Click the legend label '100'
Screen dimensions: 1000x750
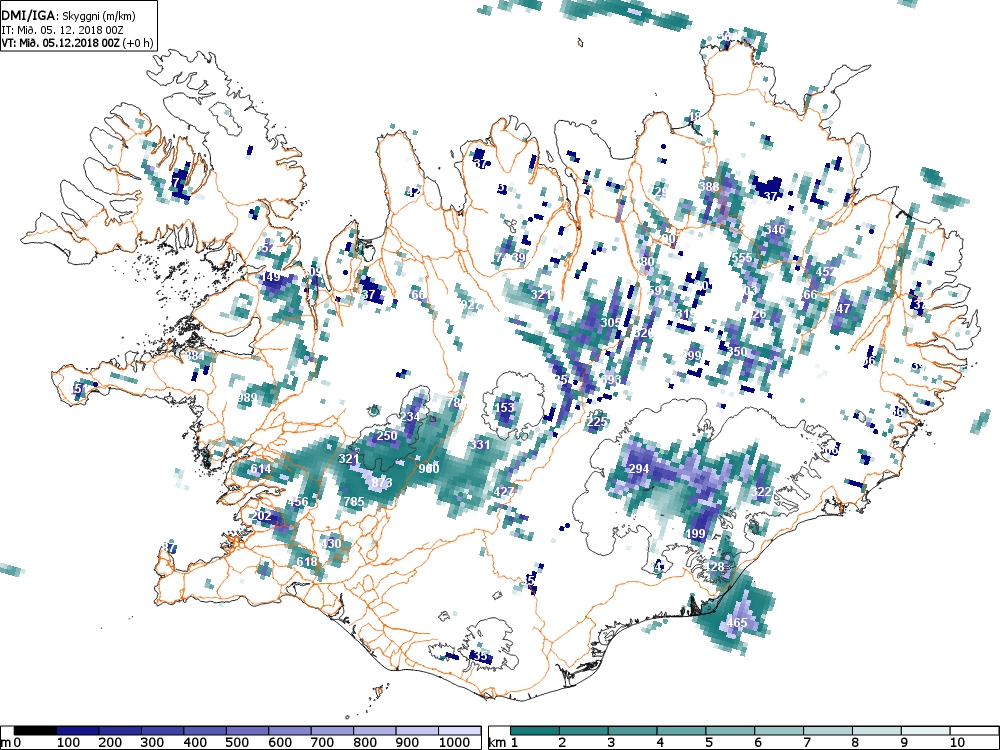(69, 742)
